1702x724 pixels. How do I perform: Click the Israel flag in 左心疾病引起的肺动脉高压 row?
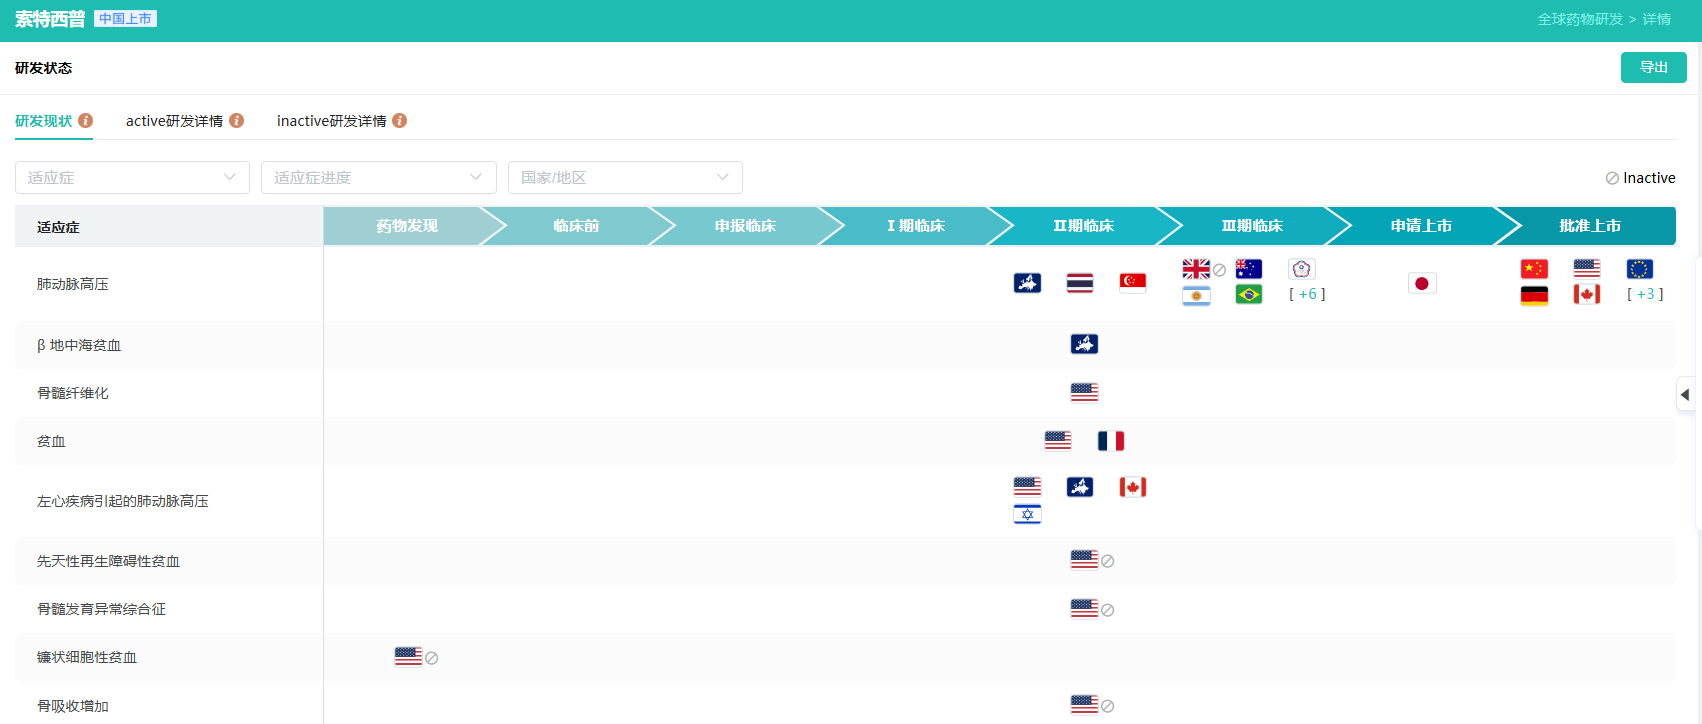[1027, 514]
